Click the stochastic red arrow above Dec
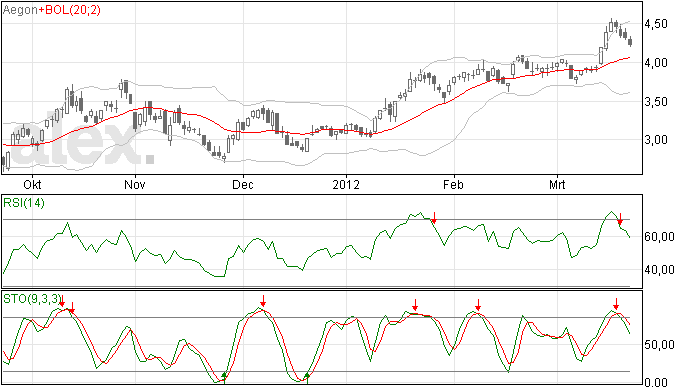 coord(263,301)
